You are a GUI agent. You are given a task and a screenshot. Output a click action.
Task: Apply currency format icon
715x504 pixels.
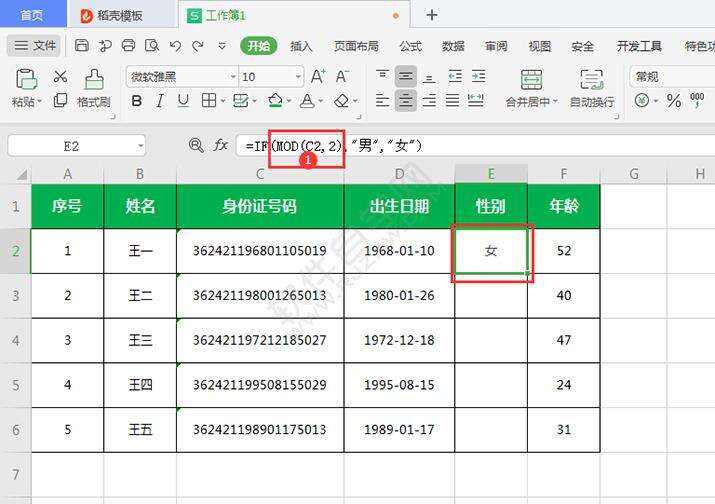coord(642,100)
